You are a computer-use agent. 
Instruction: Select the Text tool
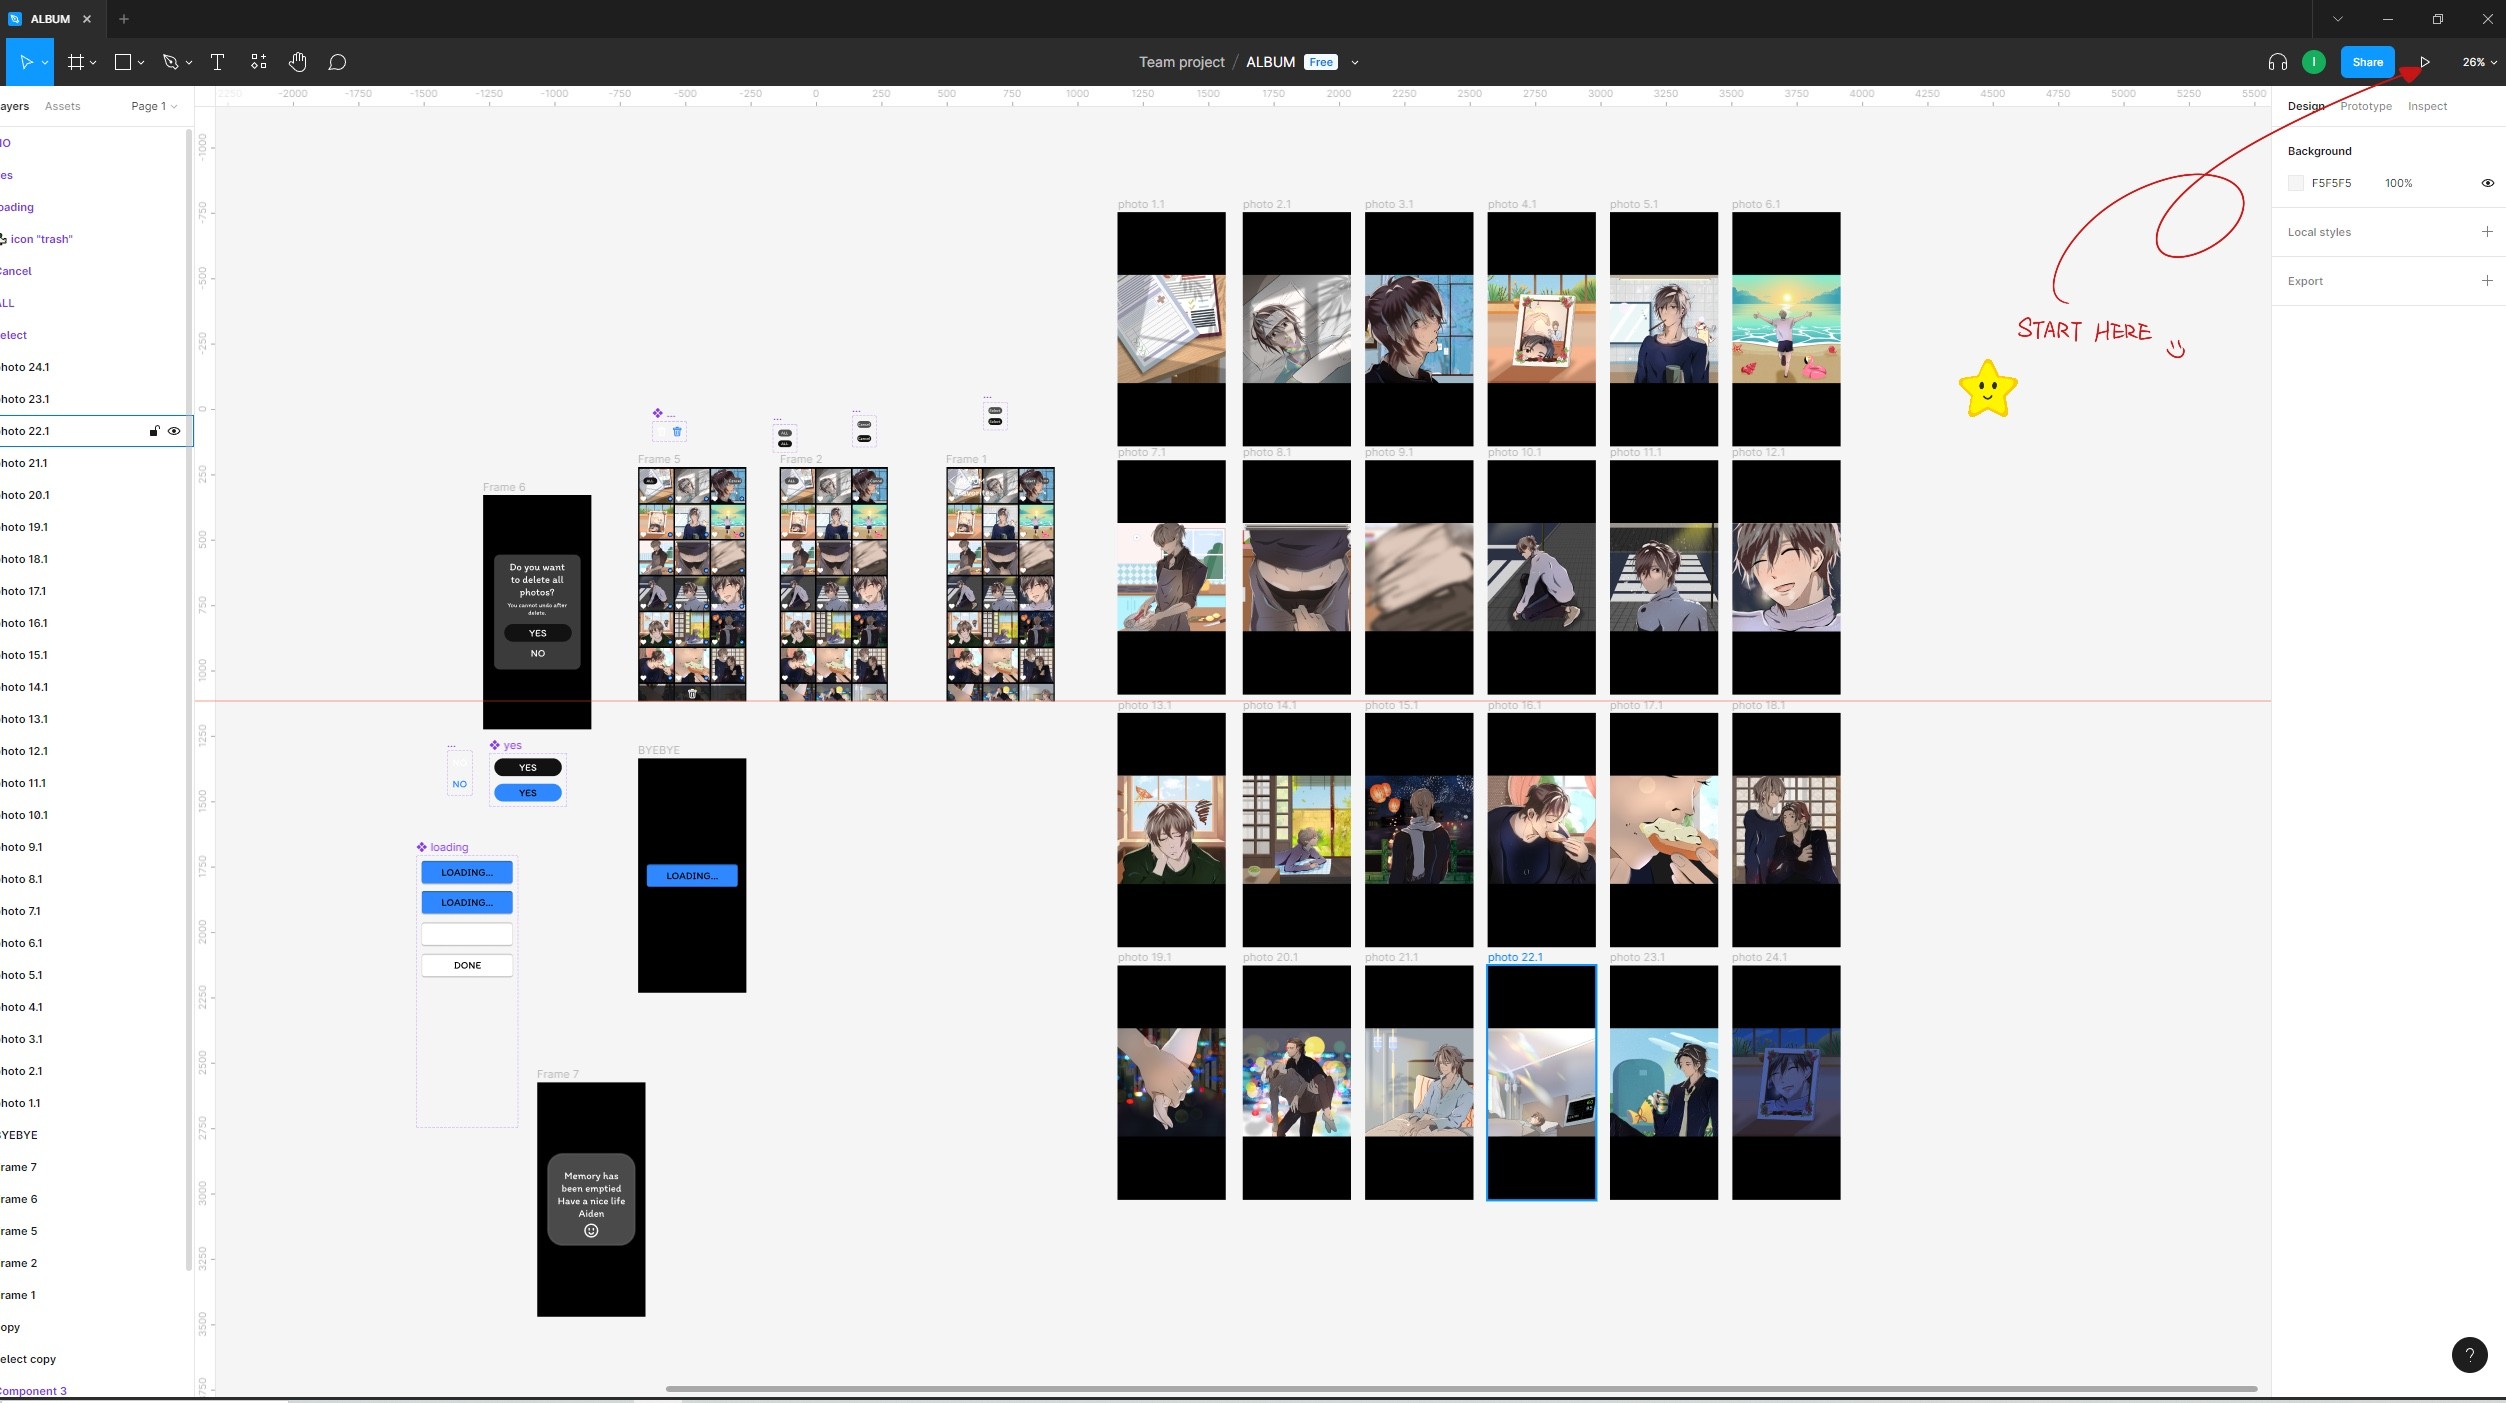click(217, 62)
